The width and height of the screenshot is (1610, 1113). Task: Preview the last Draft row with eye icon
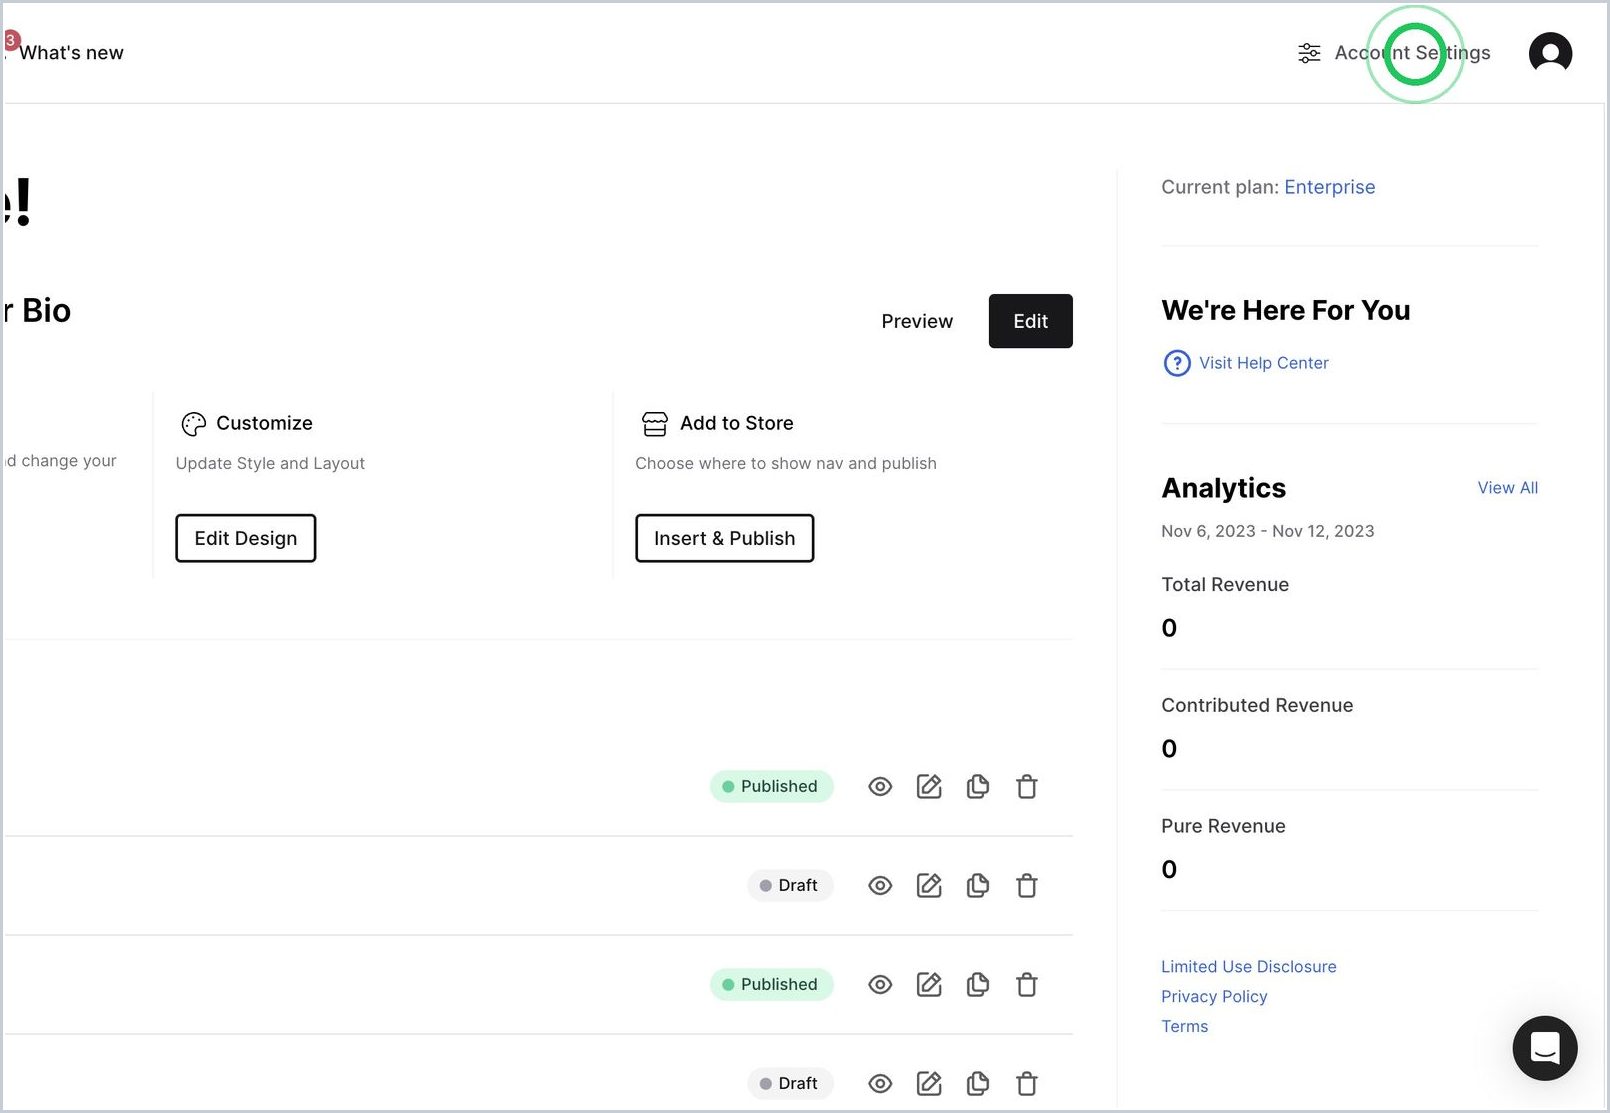(880, 1084)
